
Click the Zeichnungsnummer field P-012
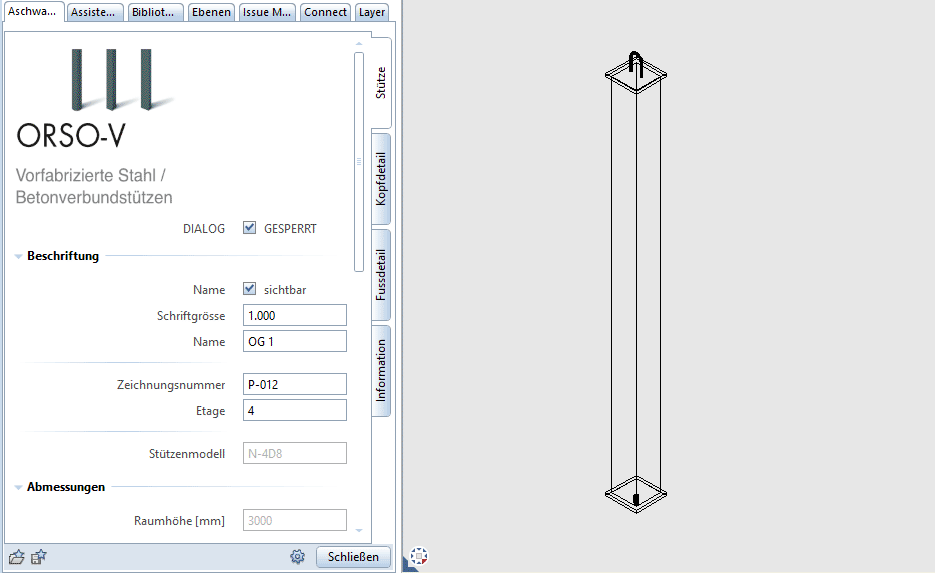295,385
